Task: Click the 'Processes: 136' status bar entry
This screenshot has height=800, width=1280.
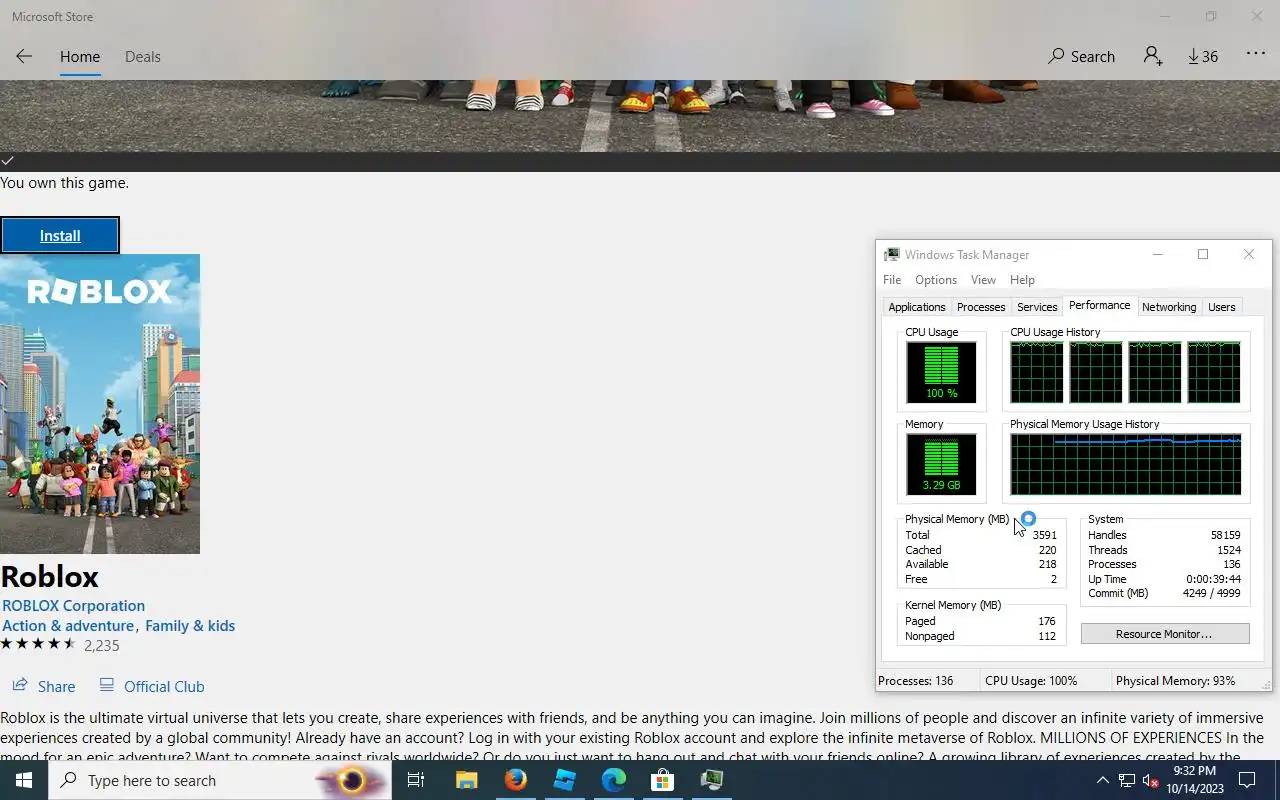Action: [915, 681]
